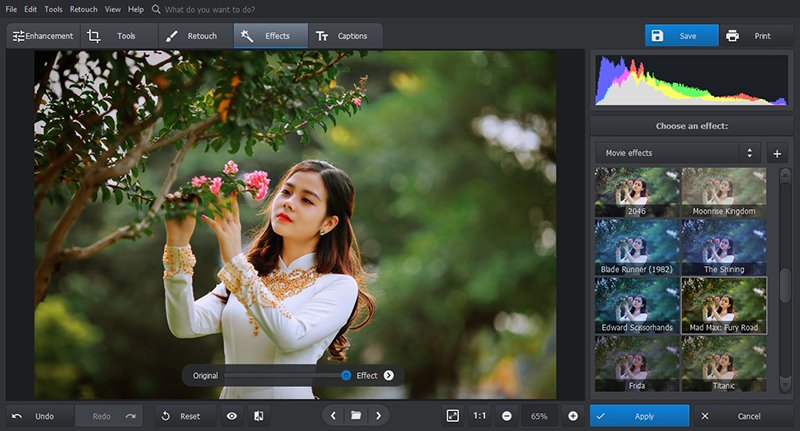Switch to the Enhancement tab
Image resolution: width=800 pixels, height=431 pixels.
[x=42, y=36]
